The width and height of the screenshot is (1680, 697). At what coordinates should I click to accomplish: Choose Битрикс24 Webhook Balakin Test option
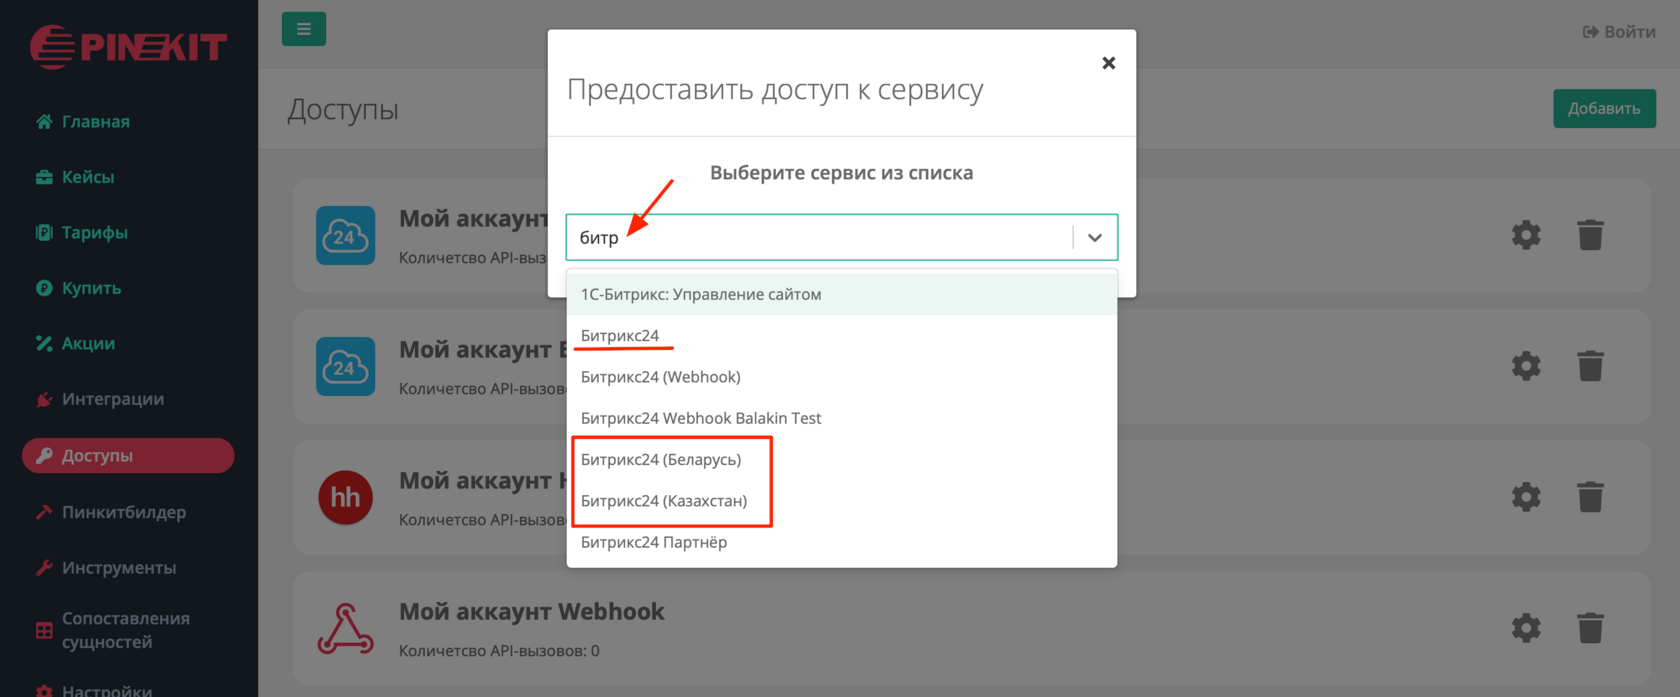pos(842,418)
